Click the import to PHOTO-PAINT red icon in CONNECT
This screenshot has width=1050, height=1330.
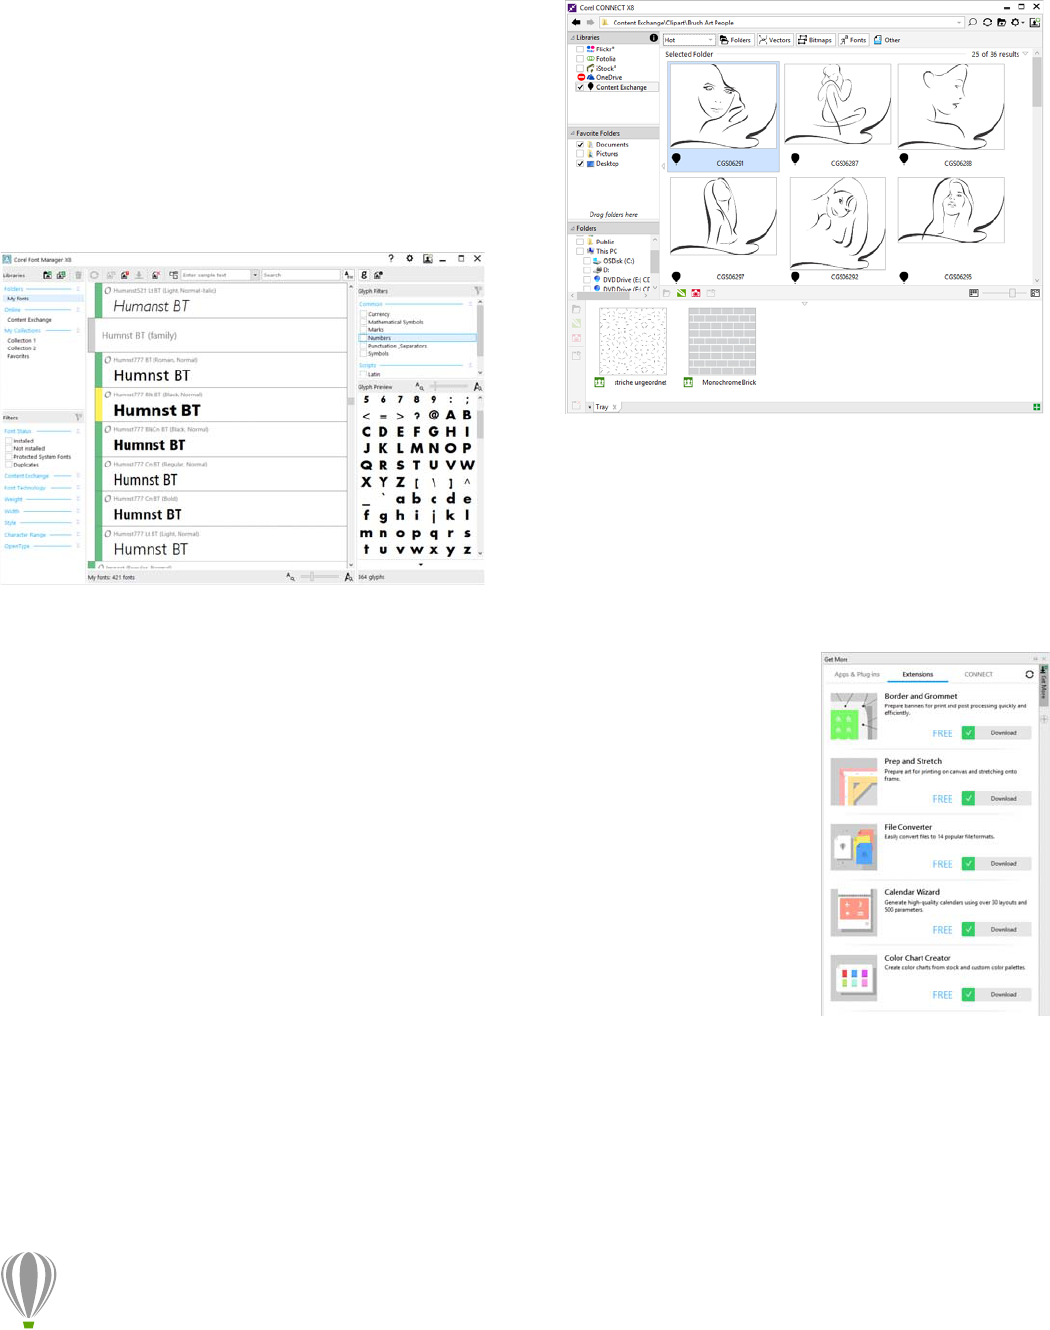coord(696,293)
